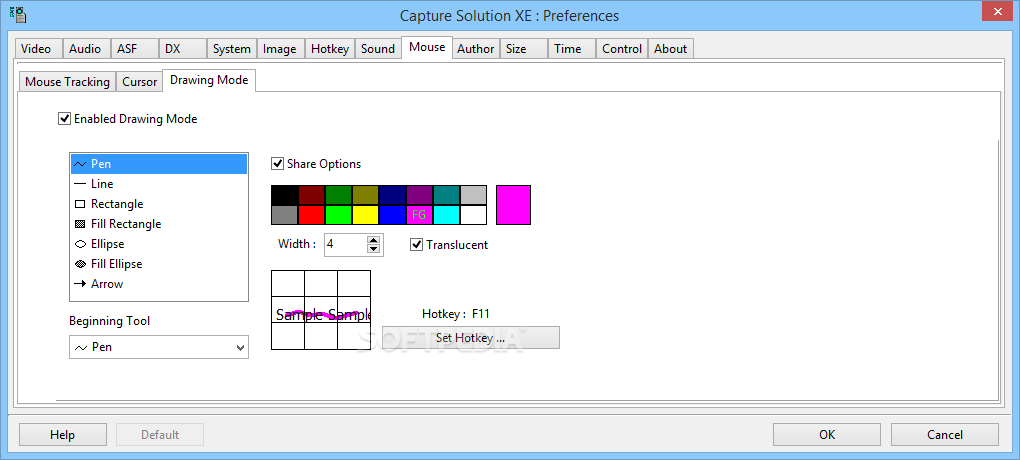The width and height of the screenshot is (1020, 460).
Task: Pick the Fill Ellipse tool
Action: click(159, 264)
